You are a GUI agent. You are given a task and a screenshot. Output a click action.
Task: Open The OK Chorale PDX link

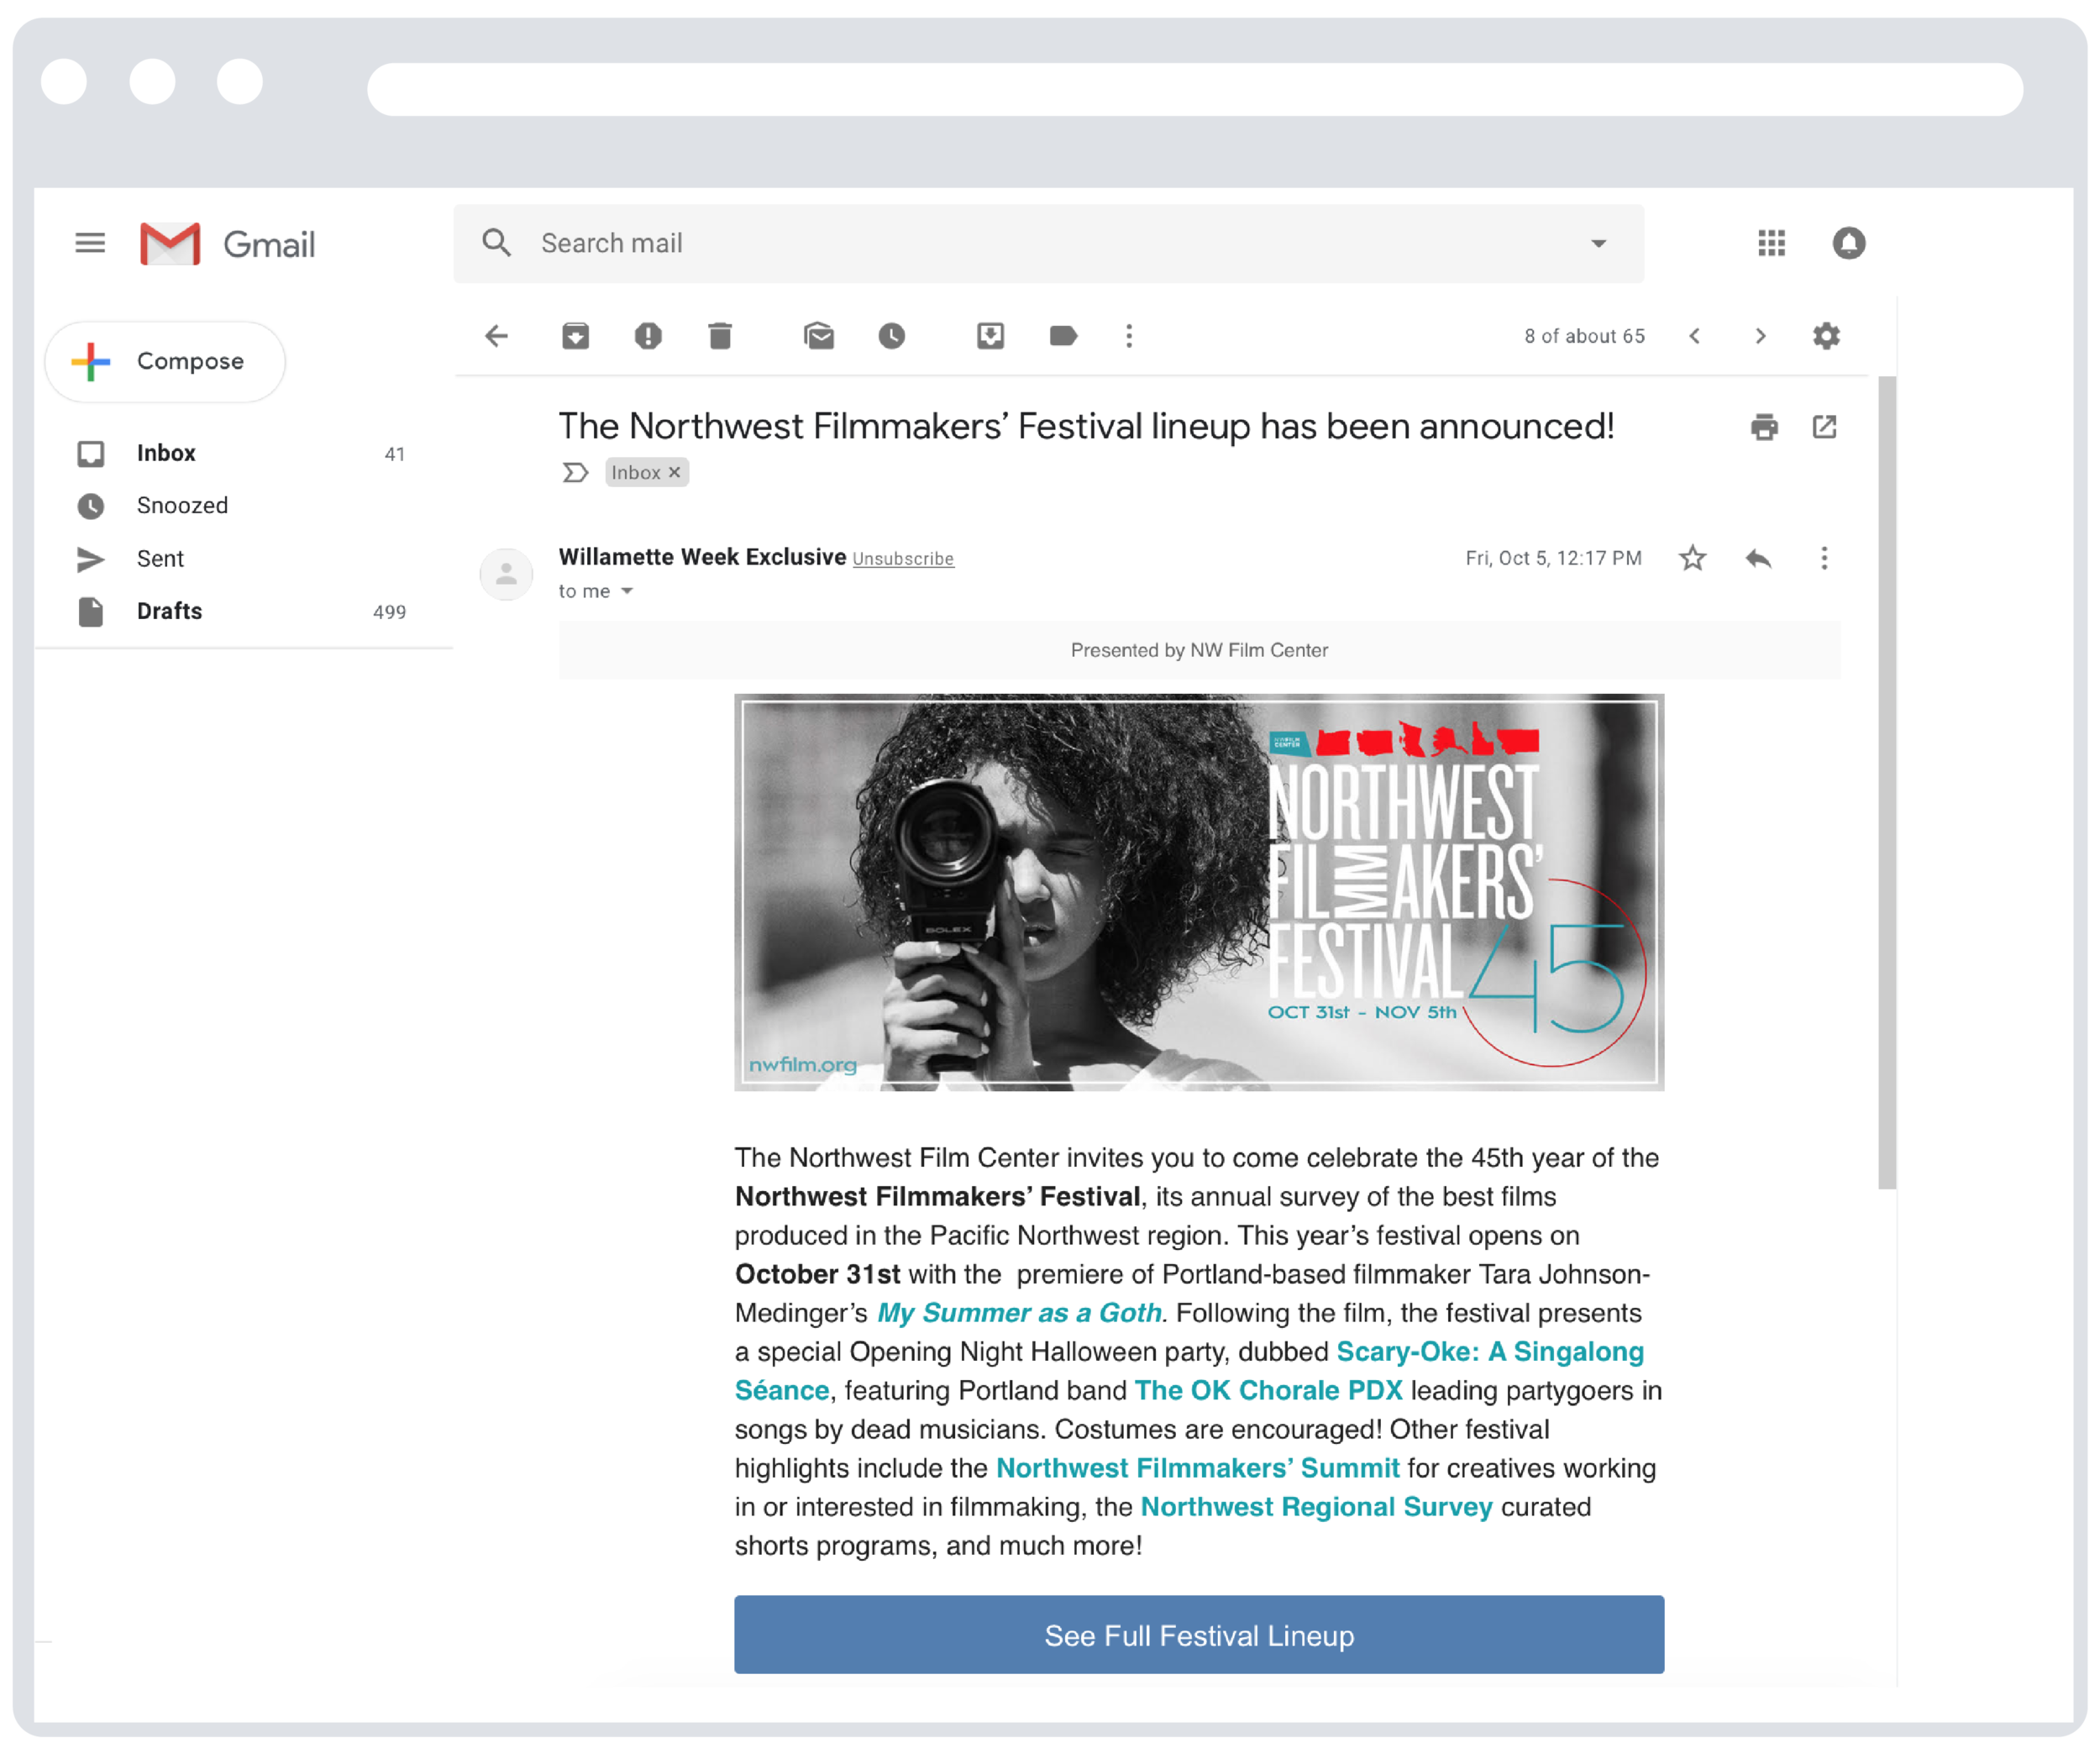point(1268,1391)
